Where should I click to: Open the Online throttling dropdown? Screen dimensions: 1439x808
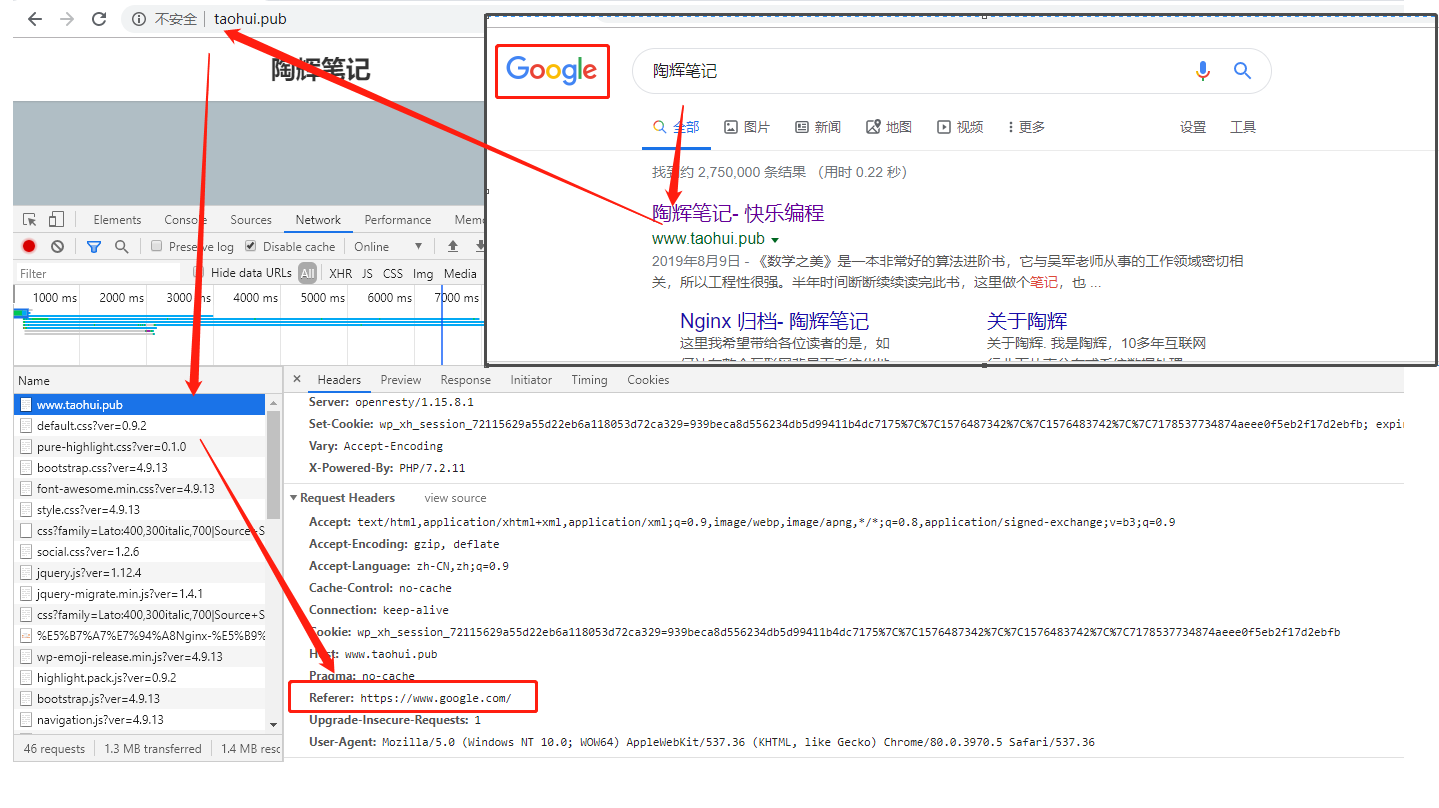click(388, 246)
